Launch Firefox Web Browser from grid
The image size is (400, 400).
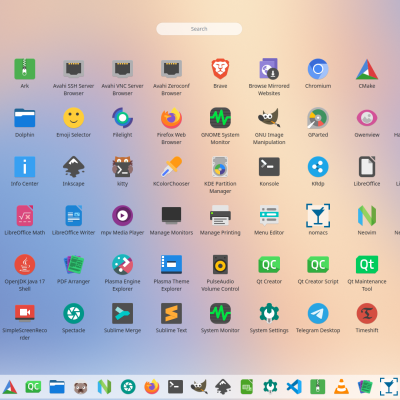point(171,118)
